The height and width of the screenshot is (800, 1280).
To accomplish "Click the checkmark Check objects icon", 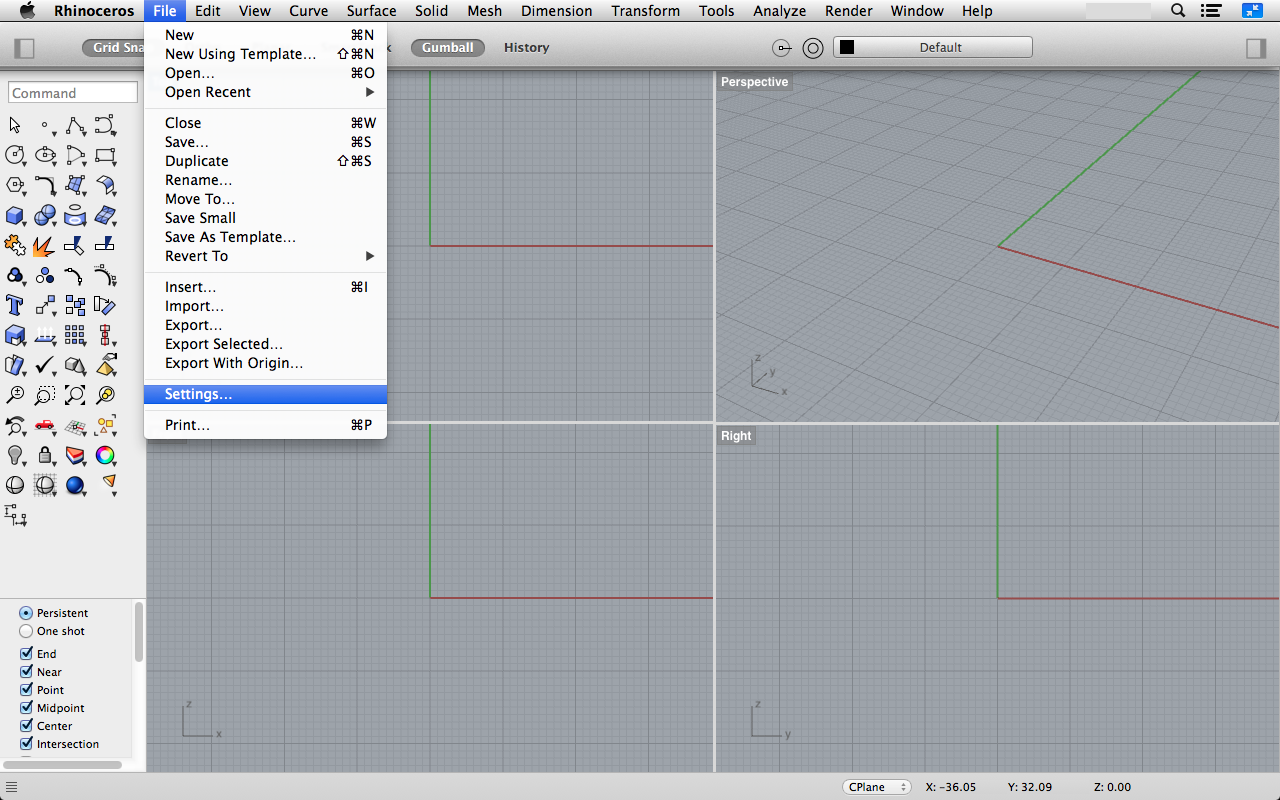I will [x=45, y=365].
